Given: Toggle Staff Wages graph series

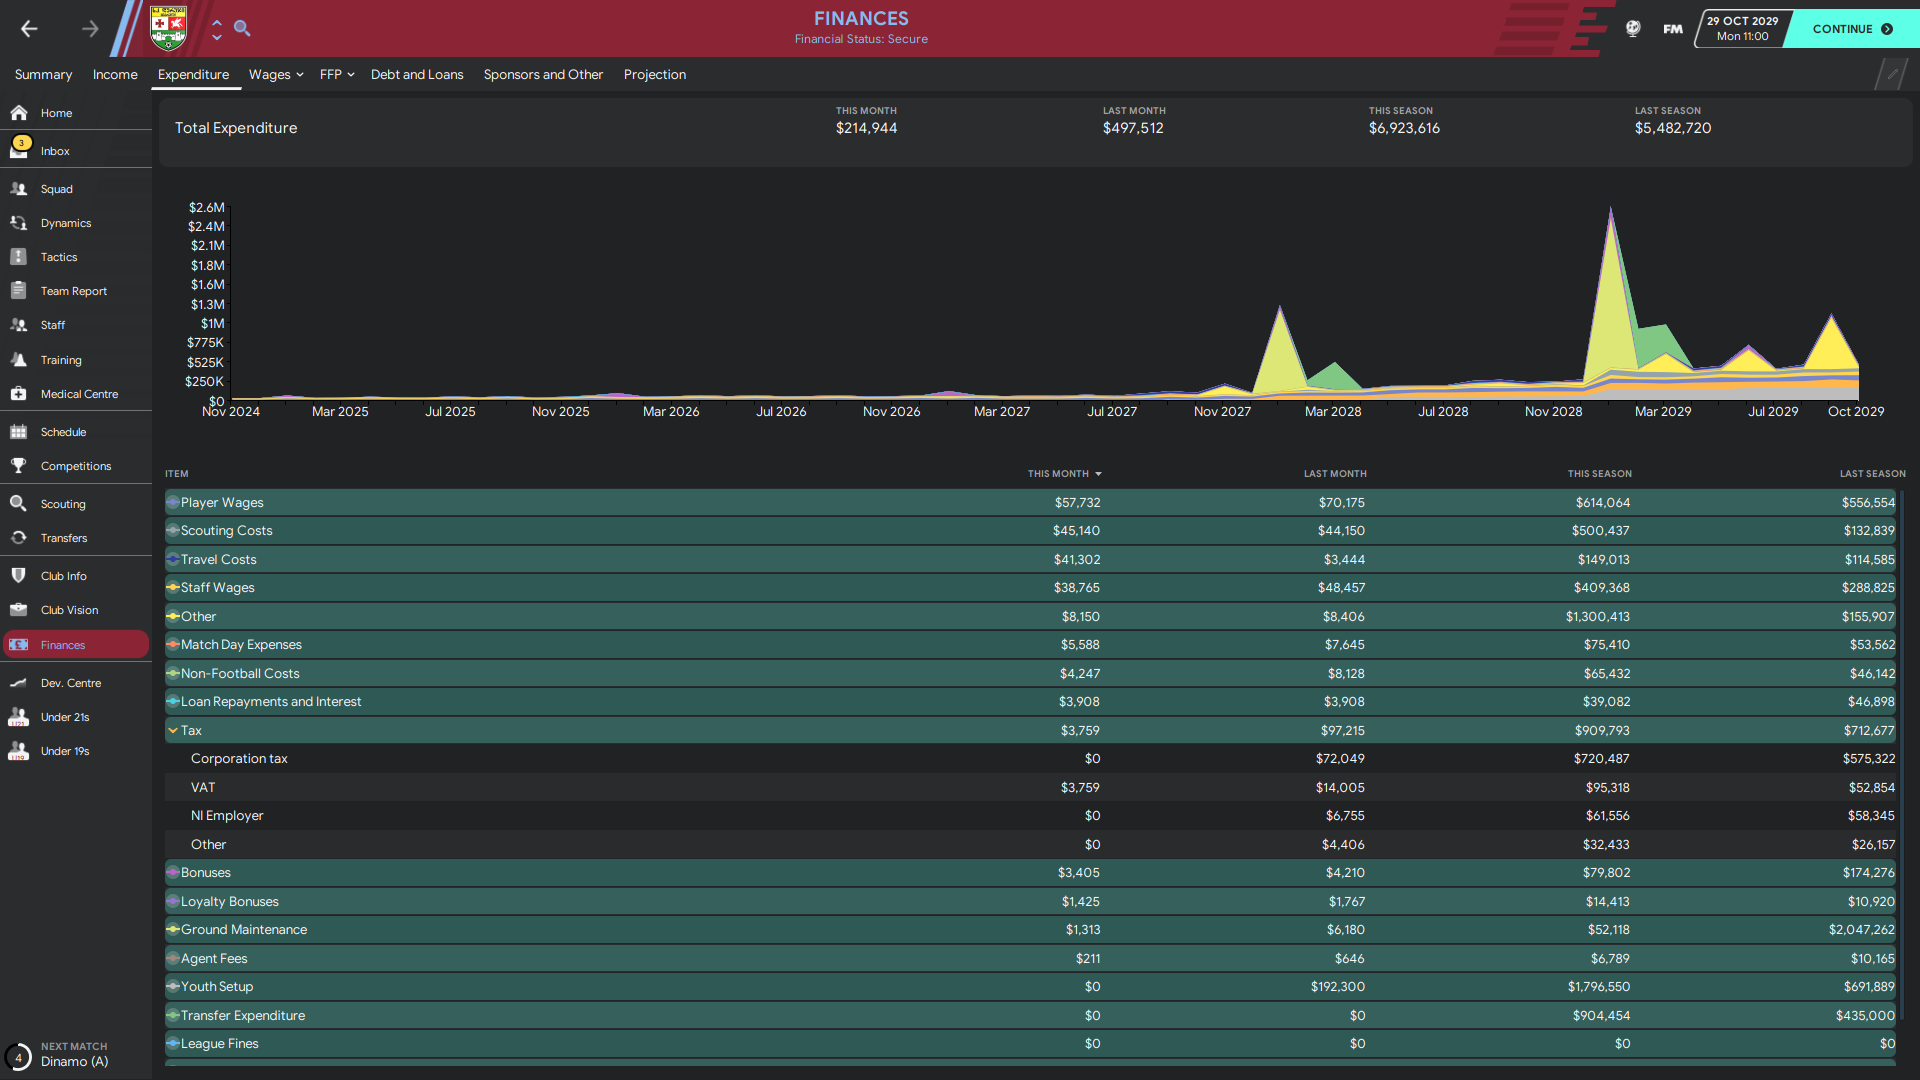Looking at the screenshot, I should tap(173, 587).
